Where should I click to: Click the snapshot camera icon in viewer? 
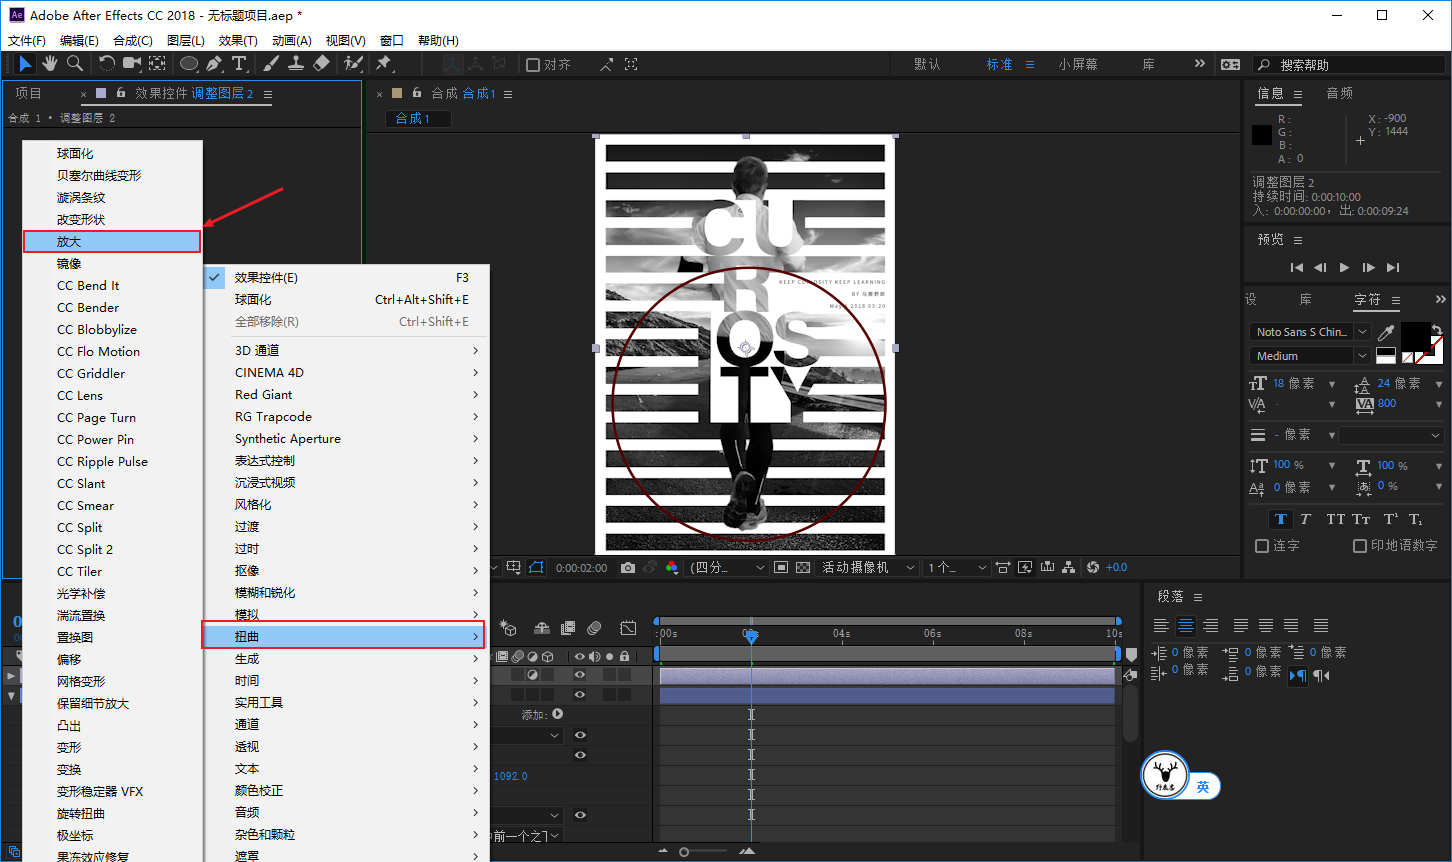[x=627, y=567]
